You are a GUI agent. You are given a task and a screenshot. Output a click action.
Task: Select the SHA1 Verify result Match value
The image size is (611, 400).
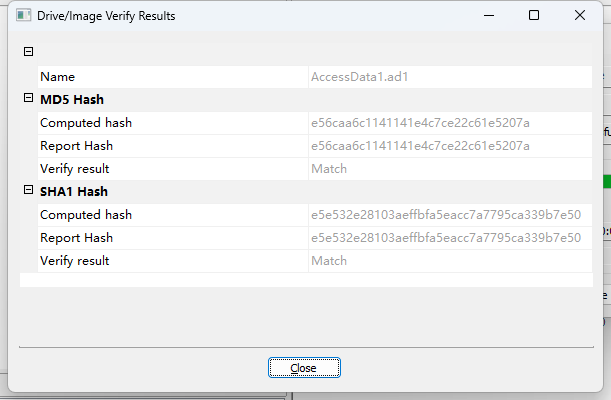coord(329,261)
